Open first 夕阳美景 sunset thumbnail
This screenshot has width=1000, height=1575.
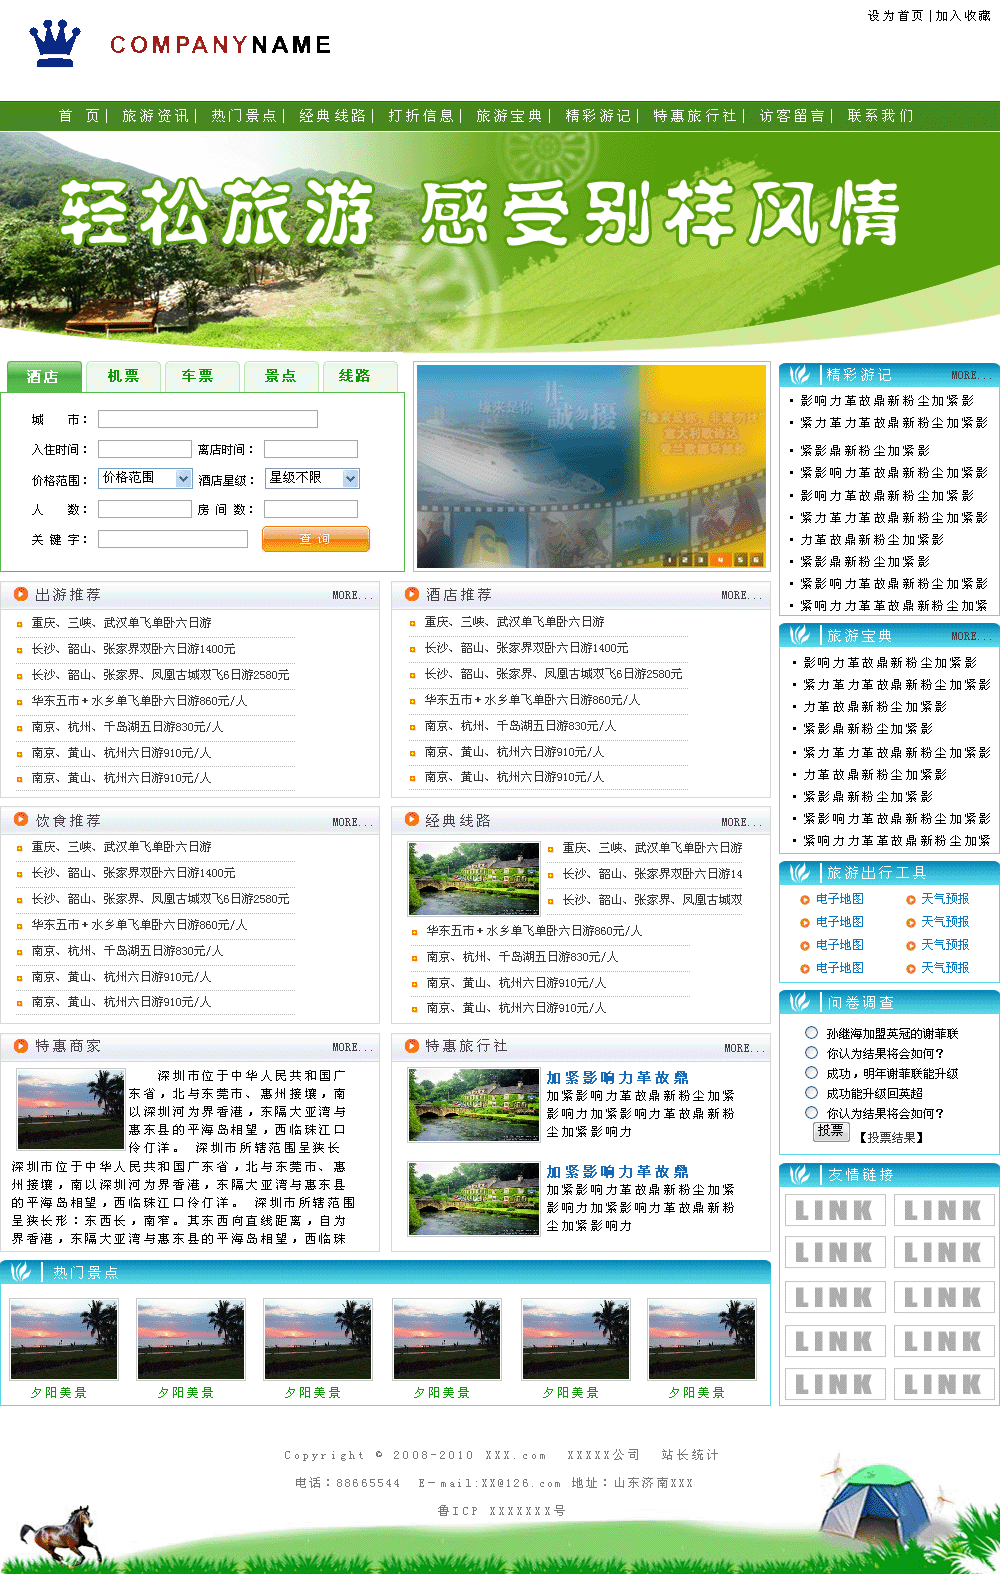(64, 1339)
